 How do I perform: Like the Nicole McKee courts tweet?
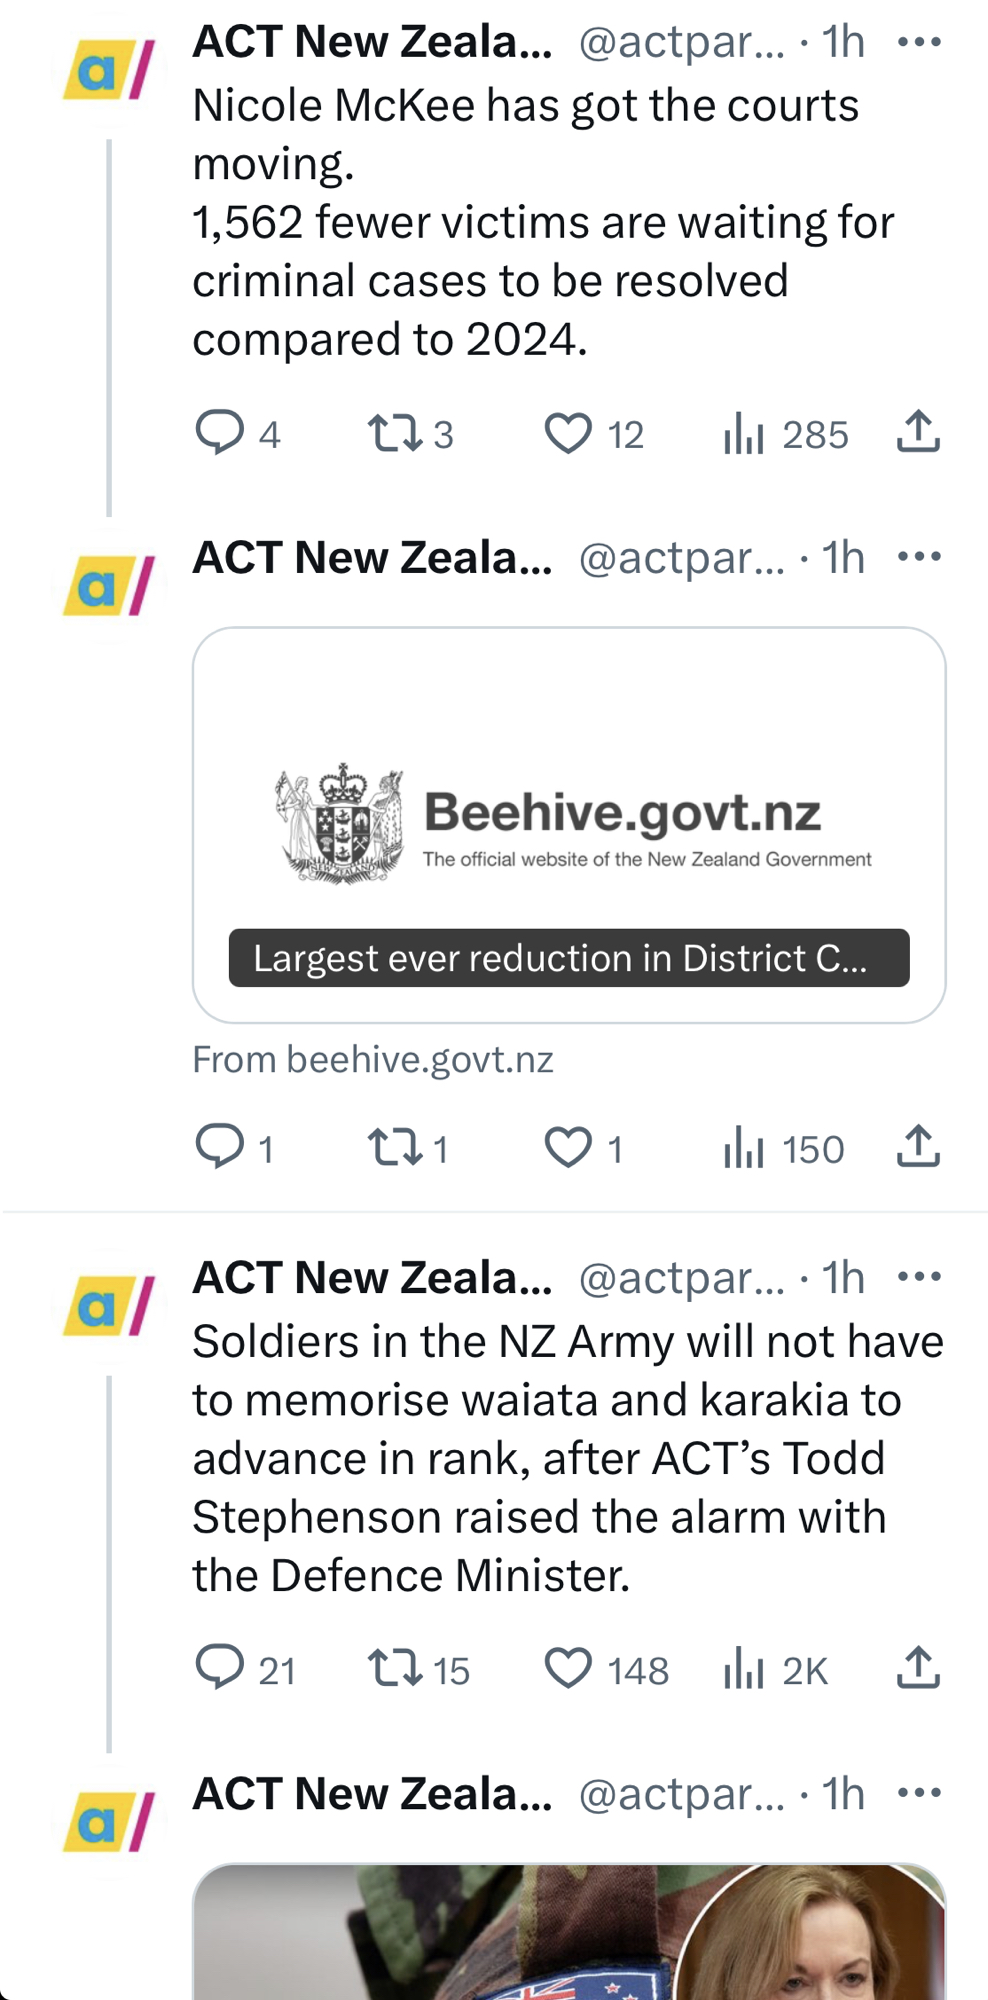point(568,433)
